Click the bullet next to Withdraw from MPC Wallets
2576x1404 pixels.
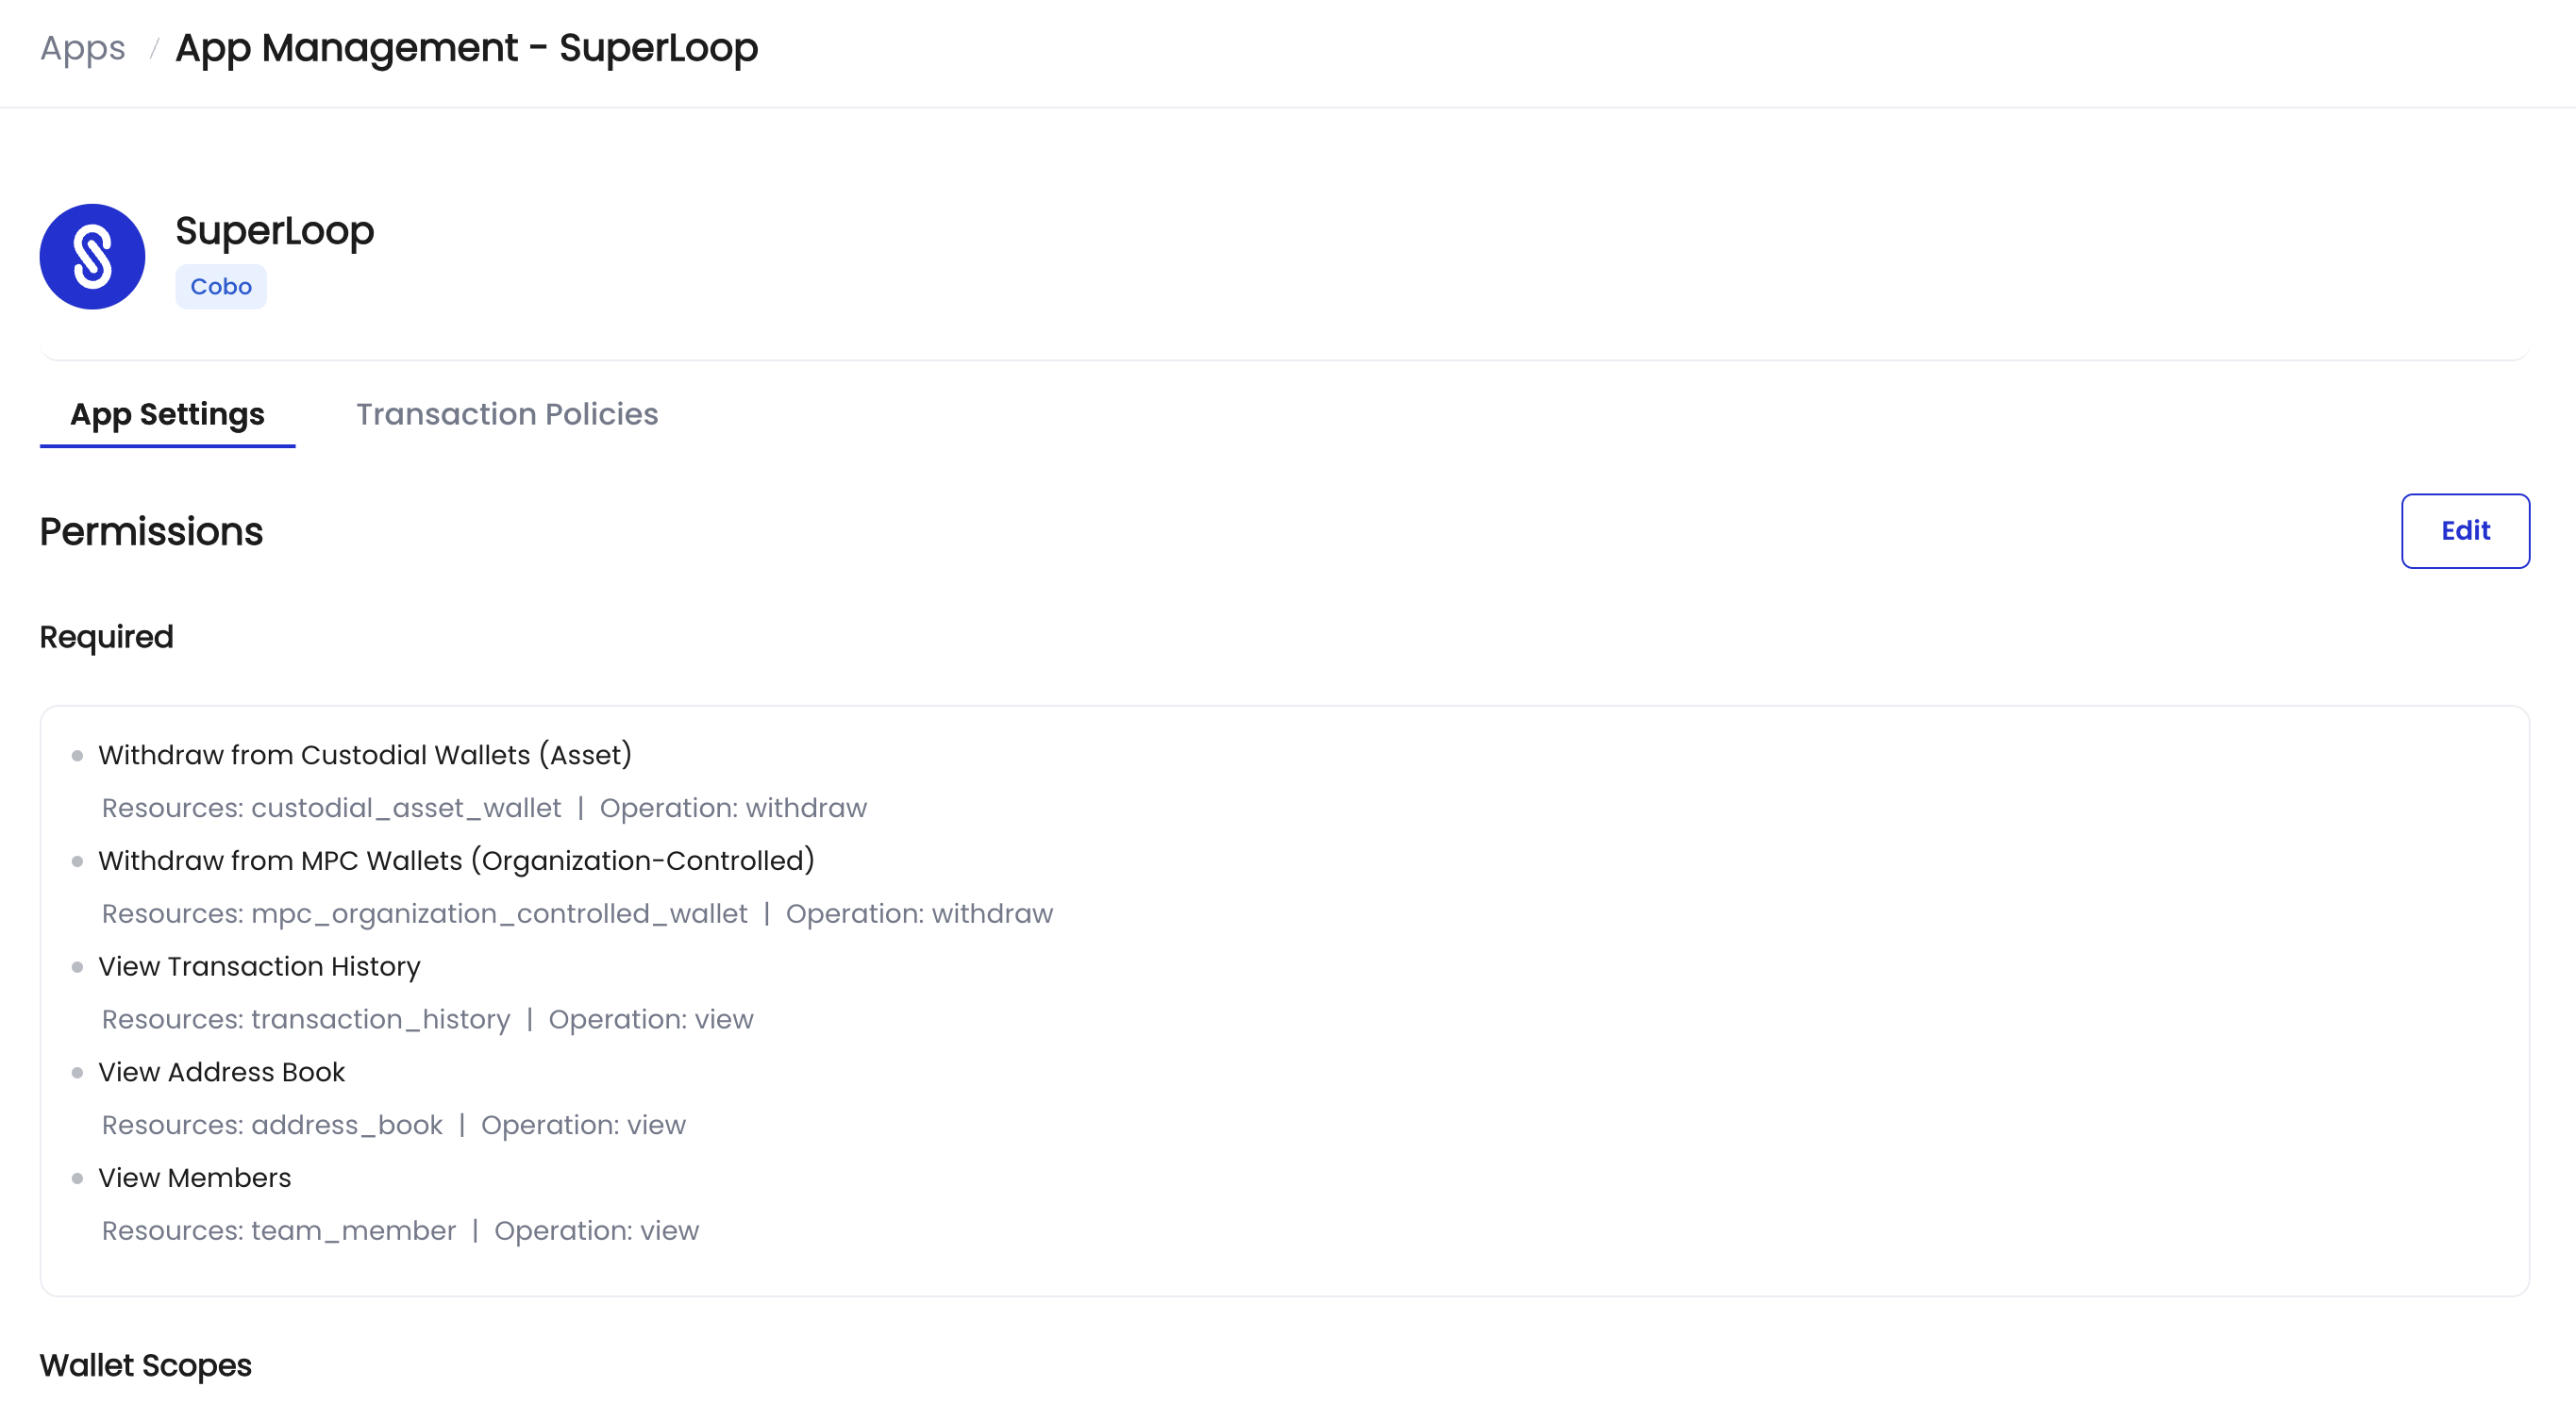coord(78,861)
